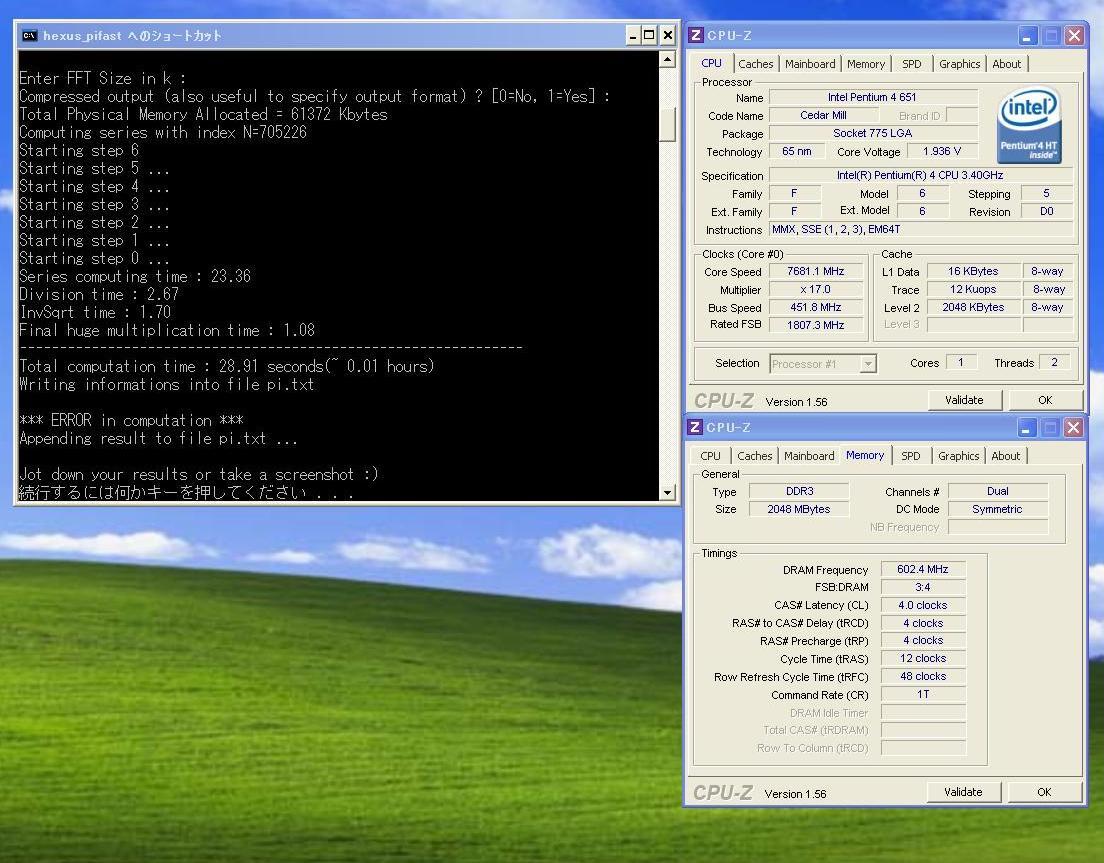Click the Bus Speed value '451.8 MHz'
Viewport: 1104px width, 863px height.
pyautogui.click(x=815, y=308)
